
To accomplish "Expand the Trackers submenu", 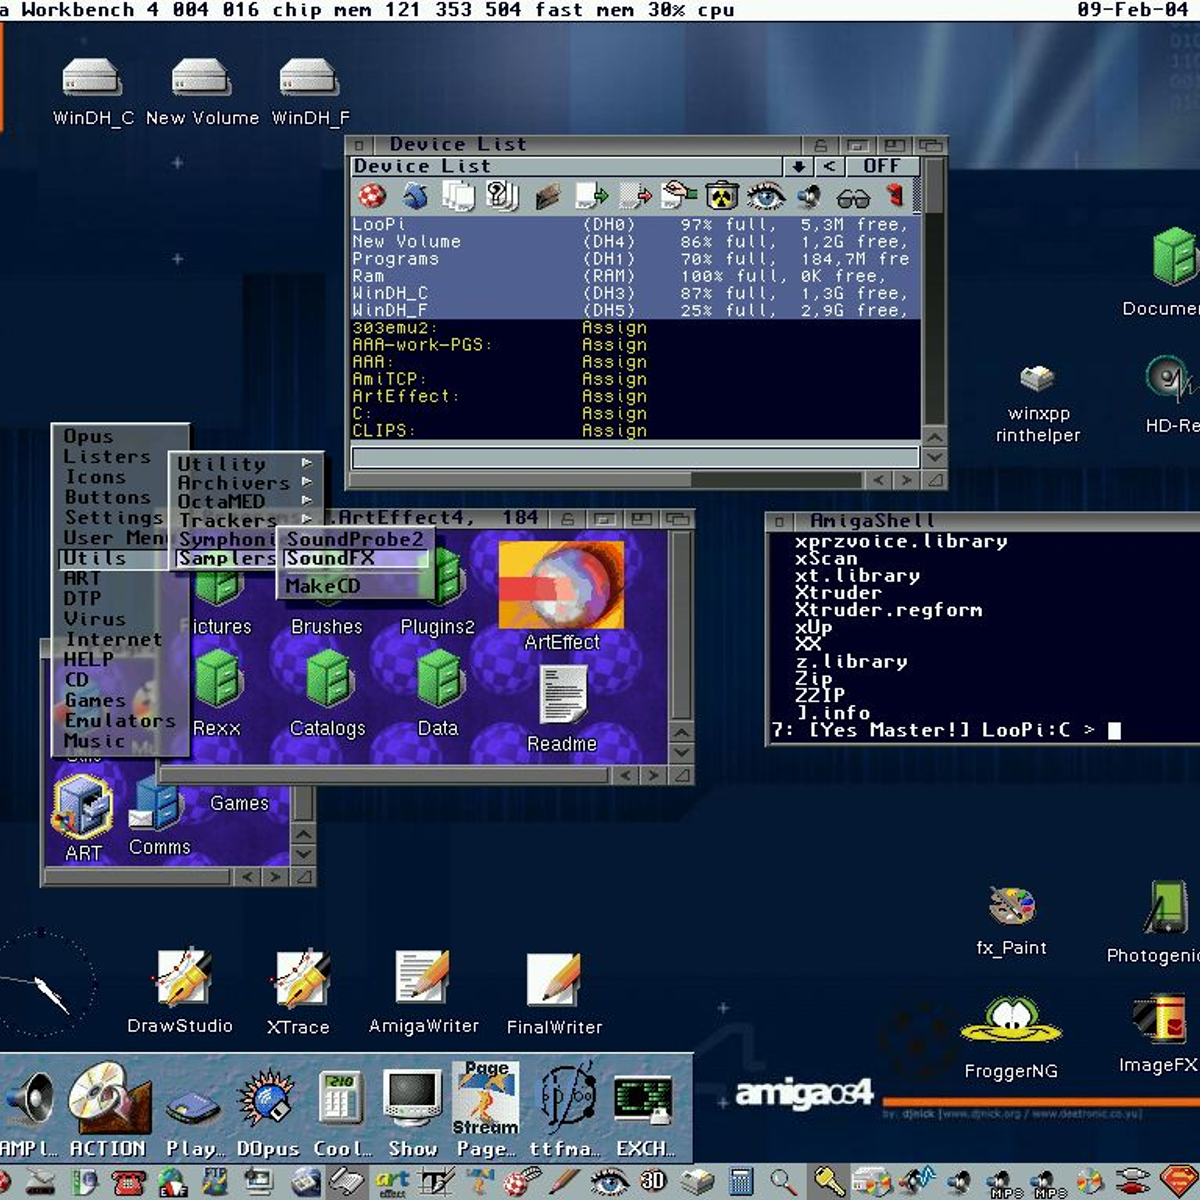I will (x=246, y=520).
